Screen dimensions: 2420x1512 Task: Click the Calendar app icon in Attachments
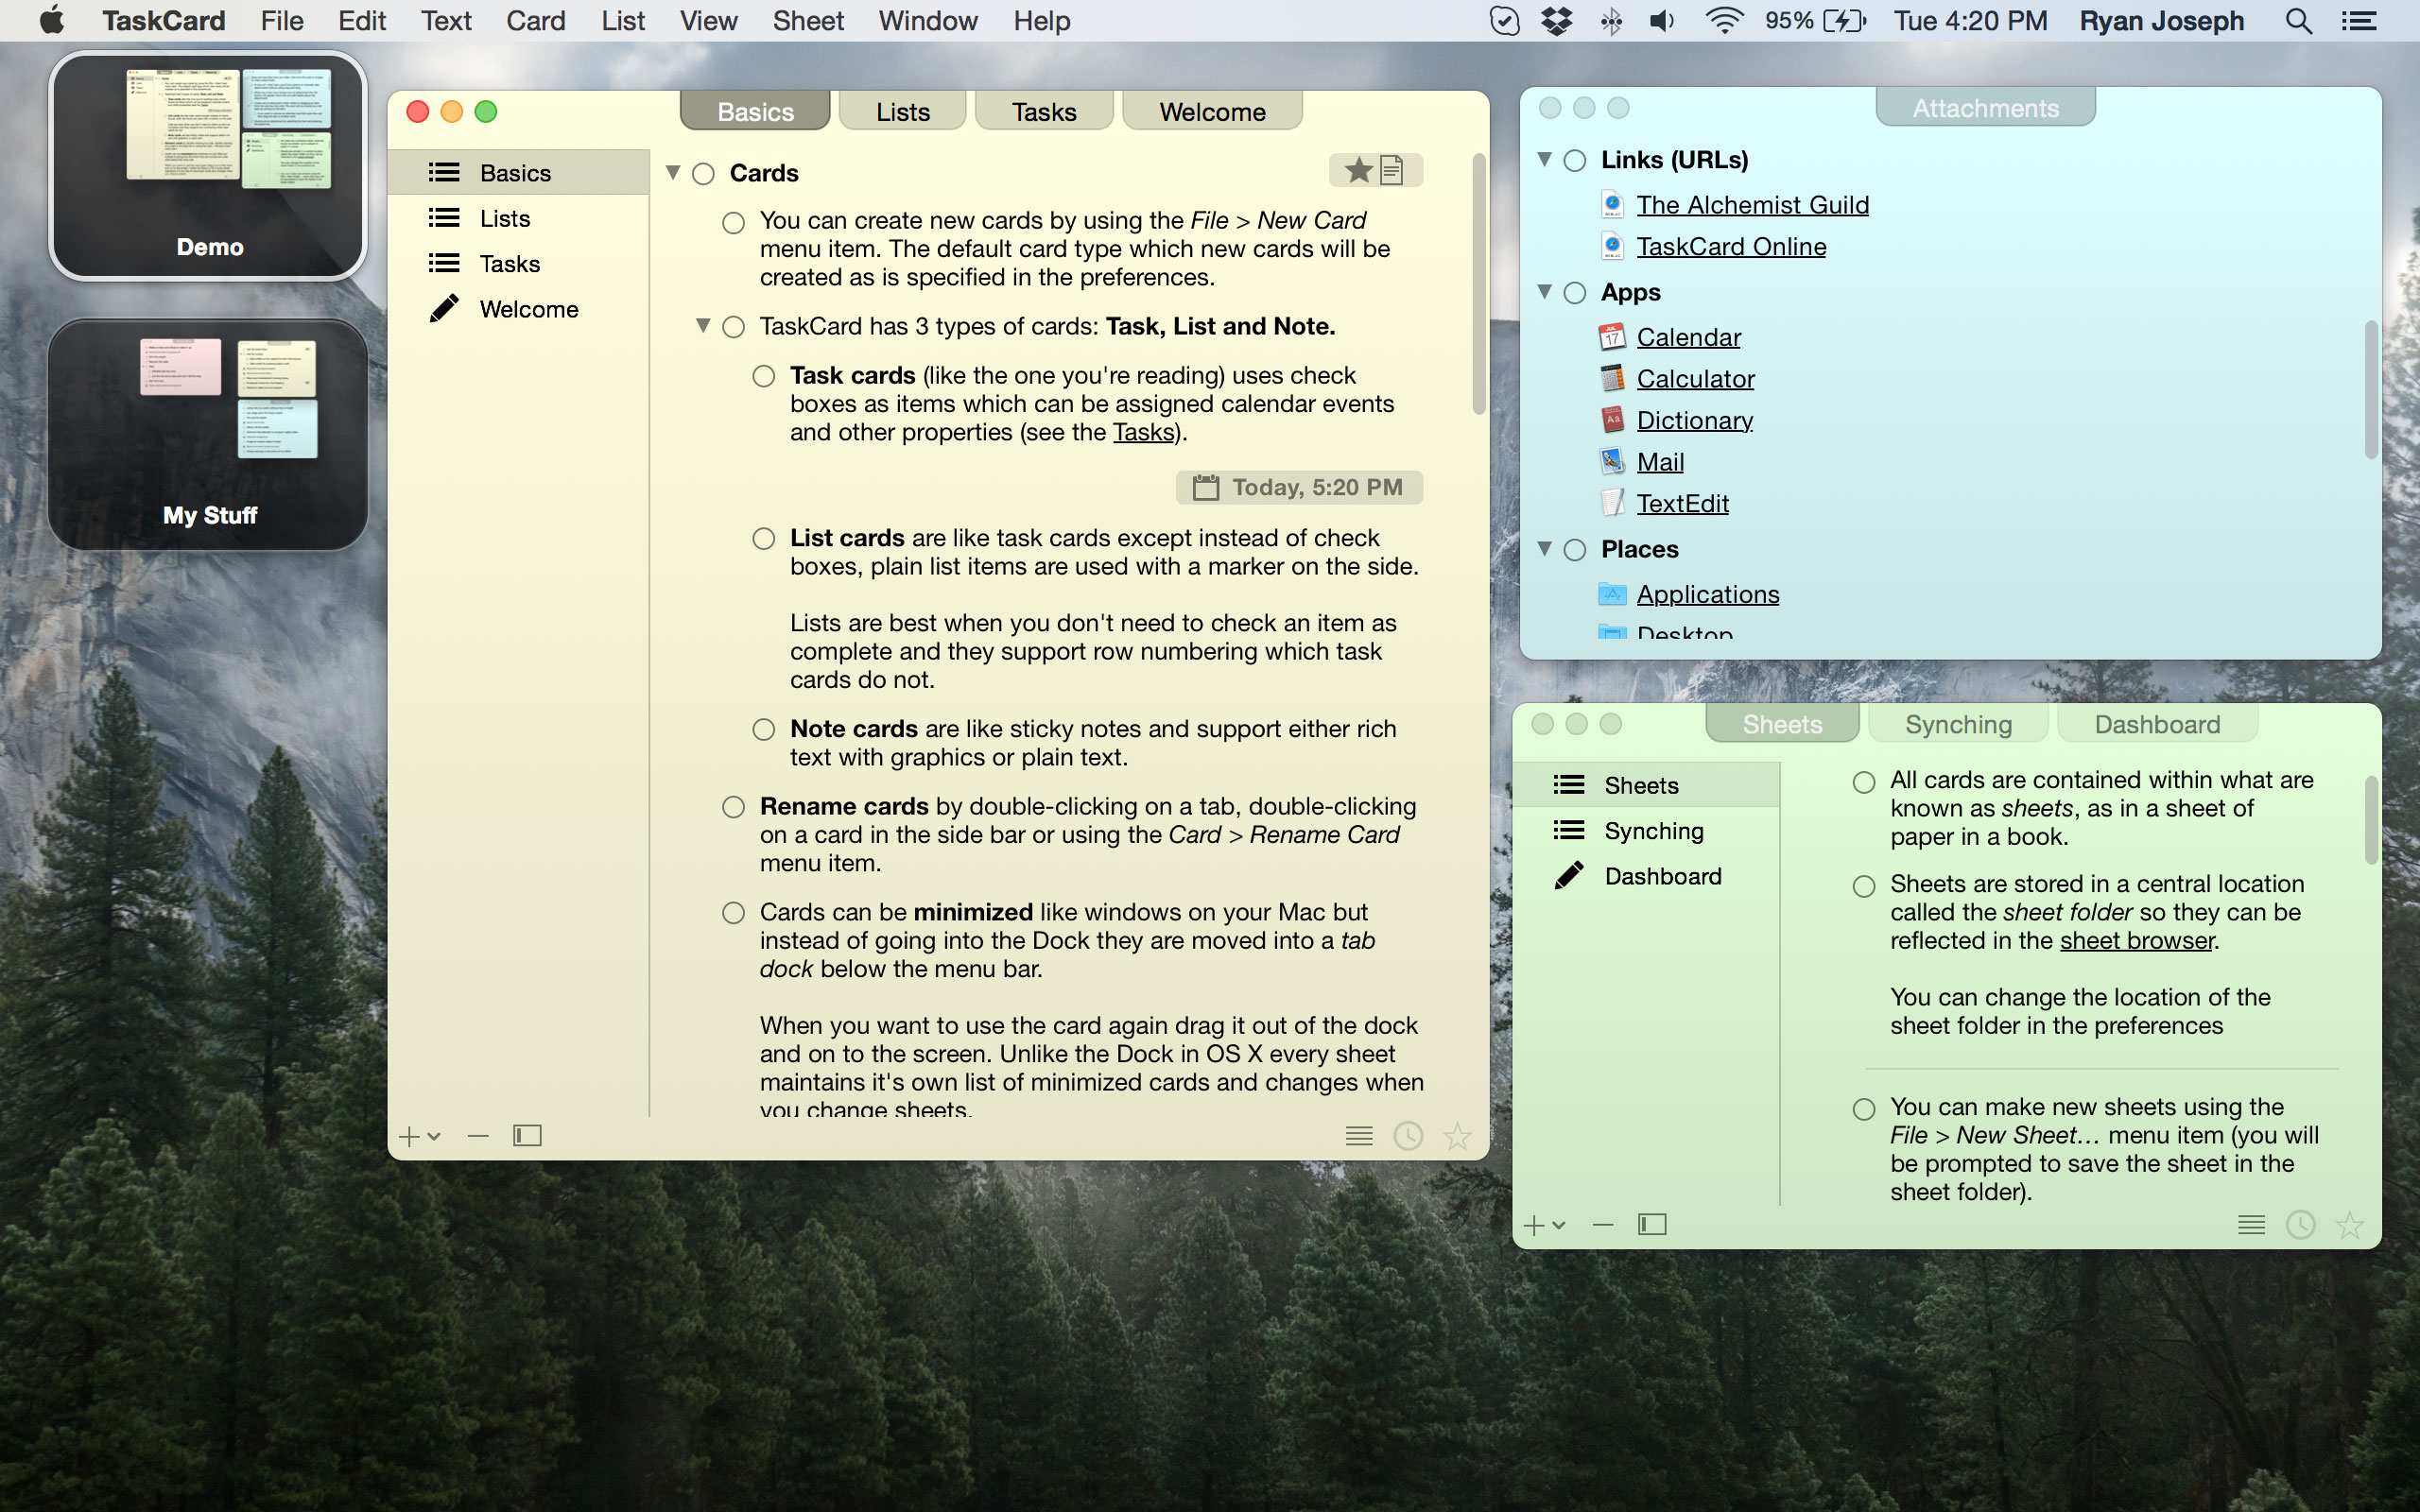coord(1612,337)
